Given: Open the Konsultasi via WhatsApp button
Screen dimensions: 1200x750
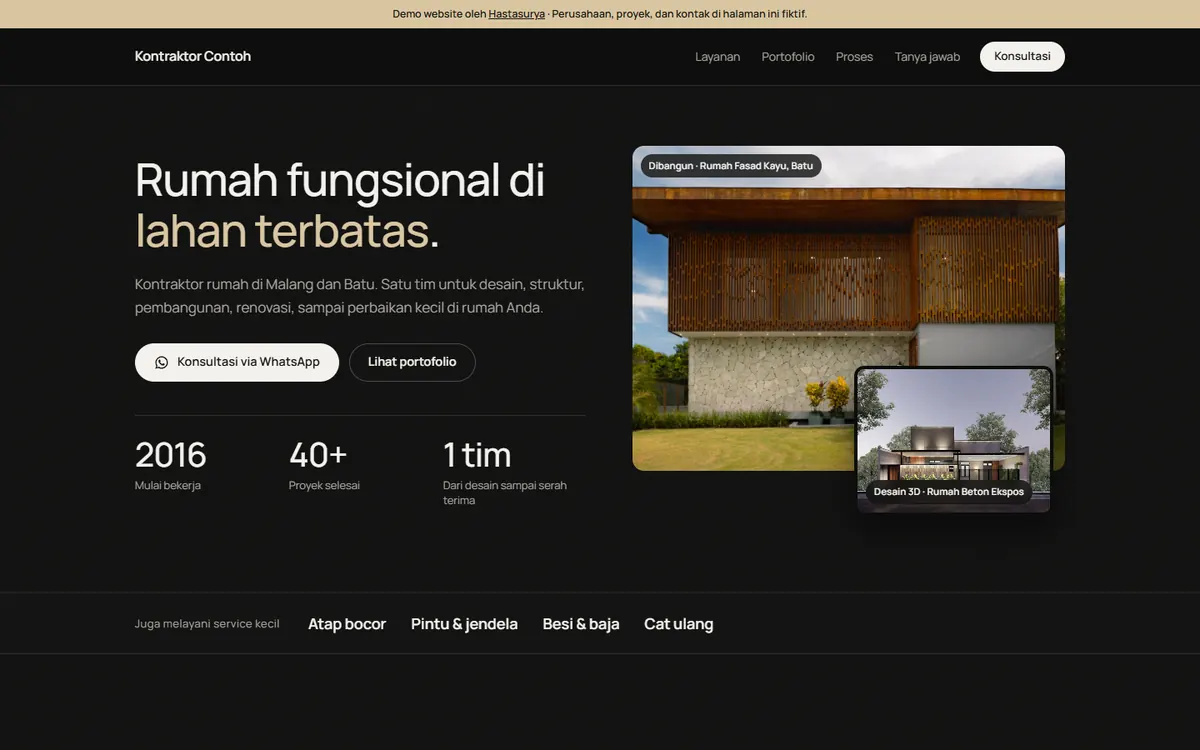Looking at the screenshot, I should coord(237,362).
